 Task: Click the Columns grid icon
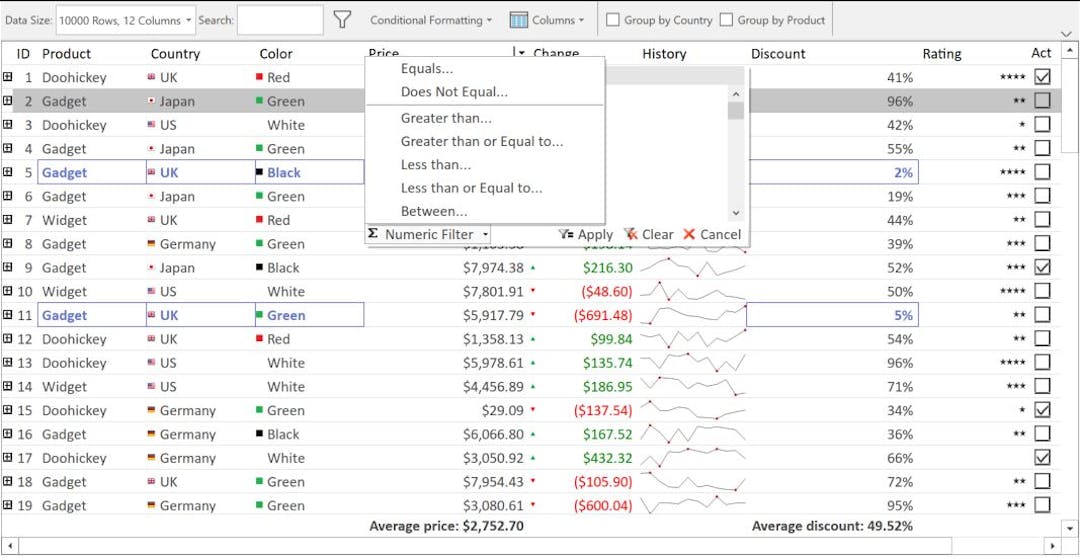pyautogui.click(x=518, y=20)
